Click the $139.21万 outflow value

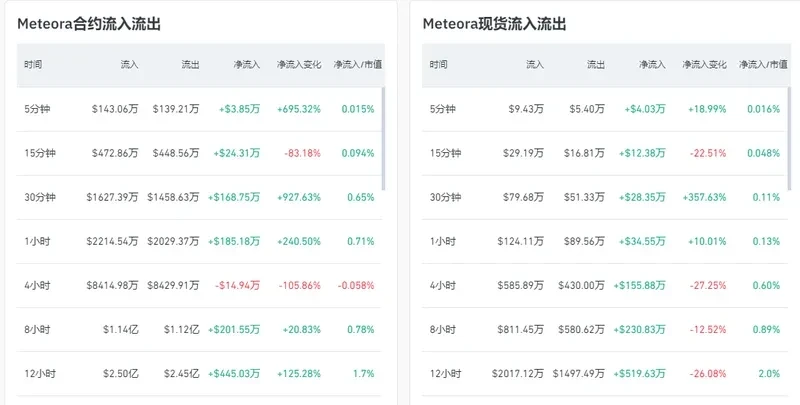click(x=176, y=109)
